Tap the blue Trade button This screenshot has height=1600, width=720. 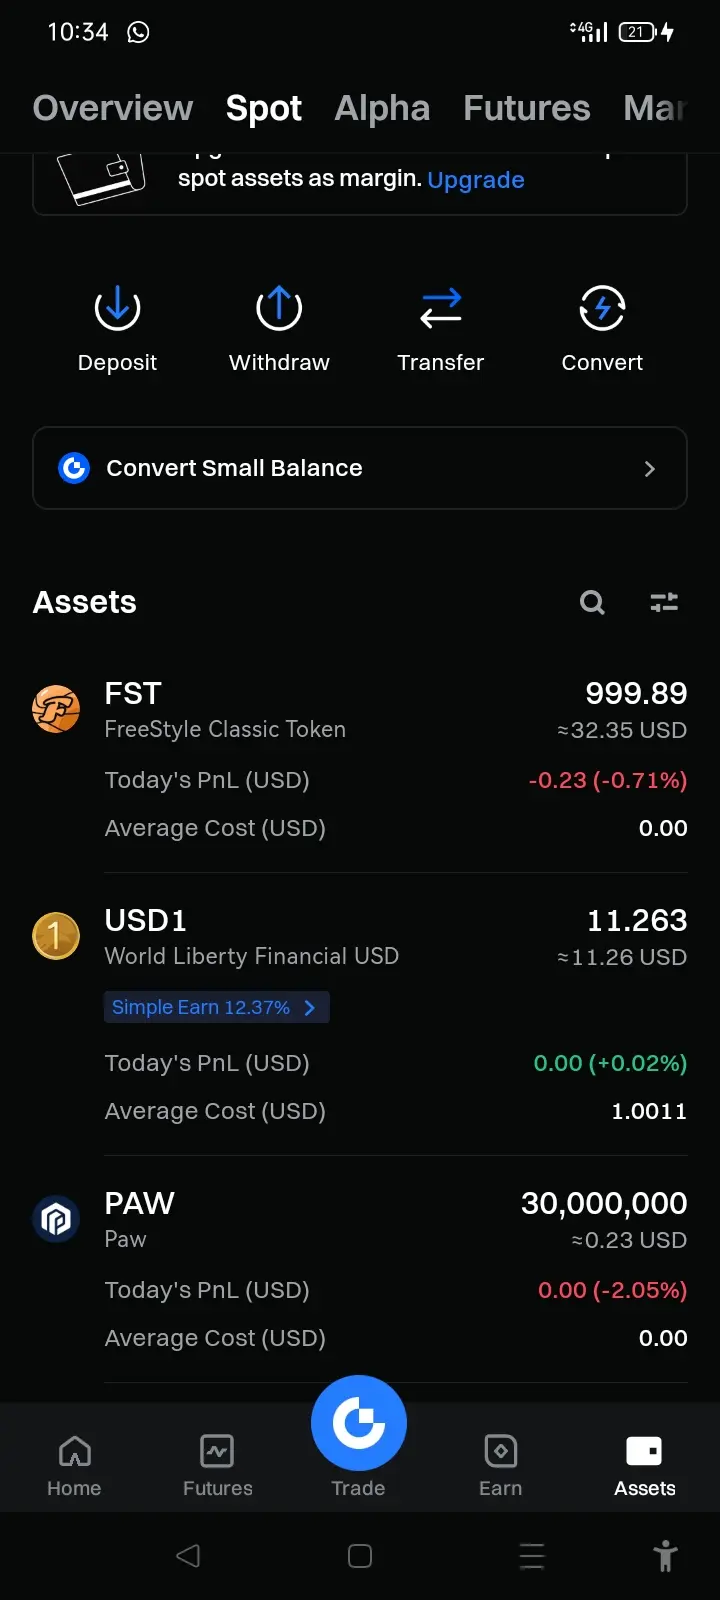[x=359, y=1423]
